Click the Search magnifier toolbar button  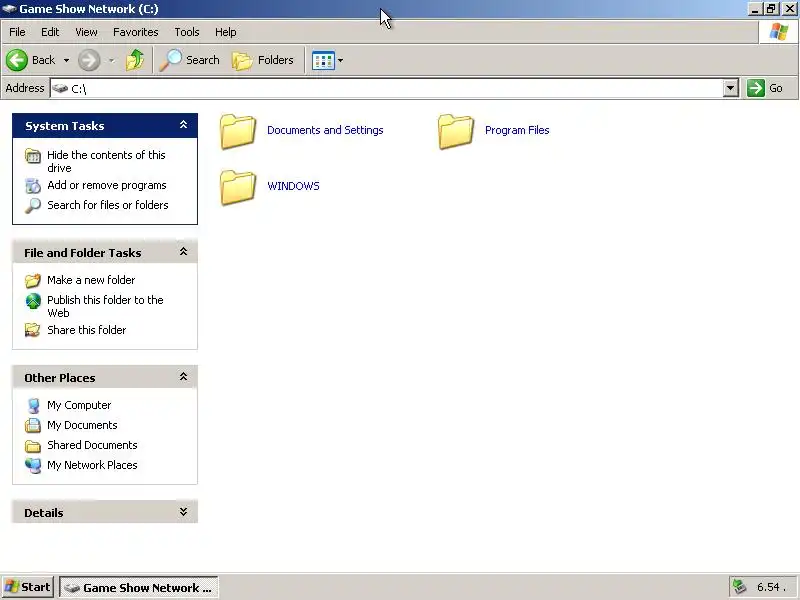189,60
